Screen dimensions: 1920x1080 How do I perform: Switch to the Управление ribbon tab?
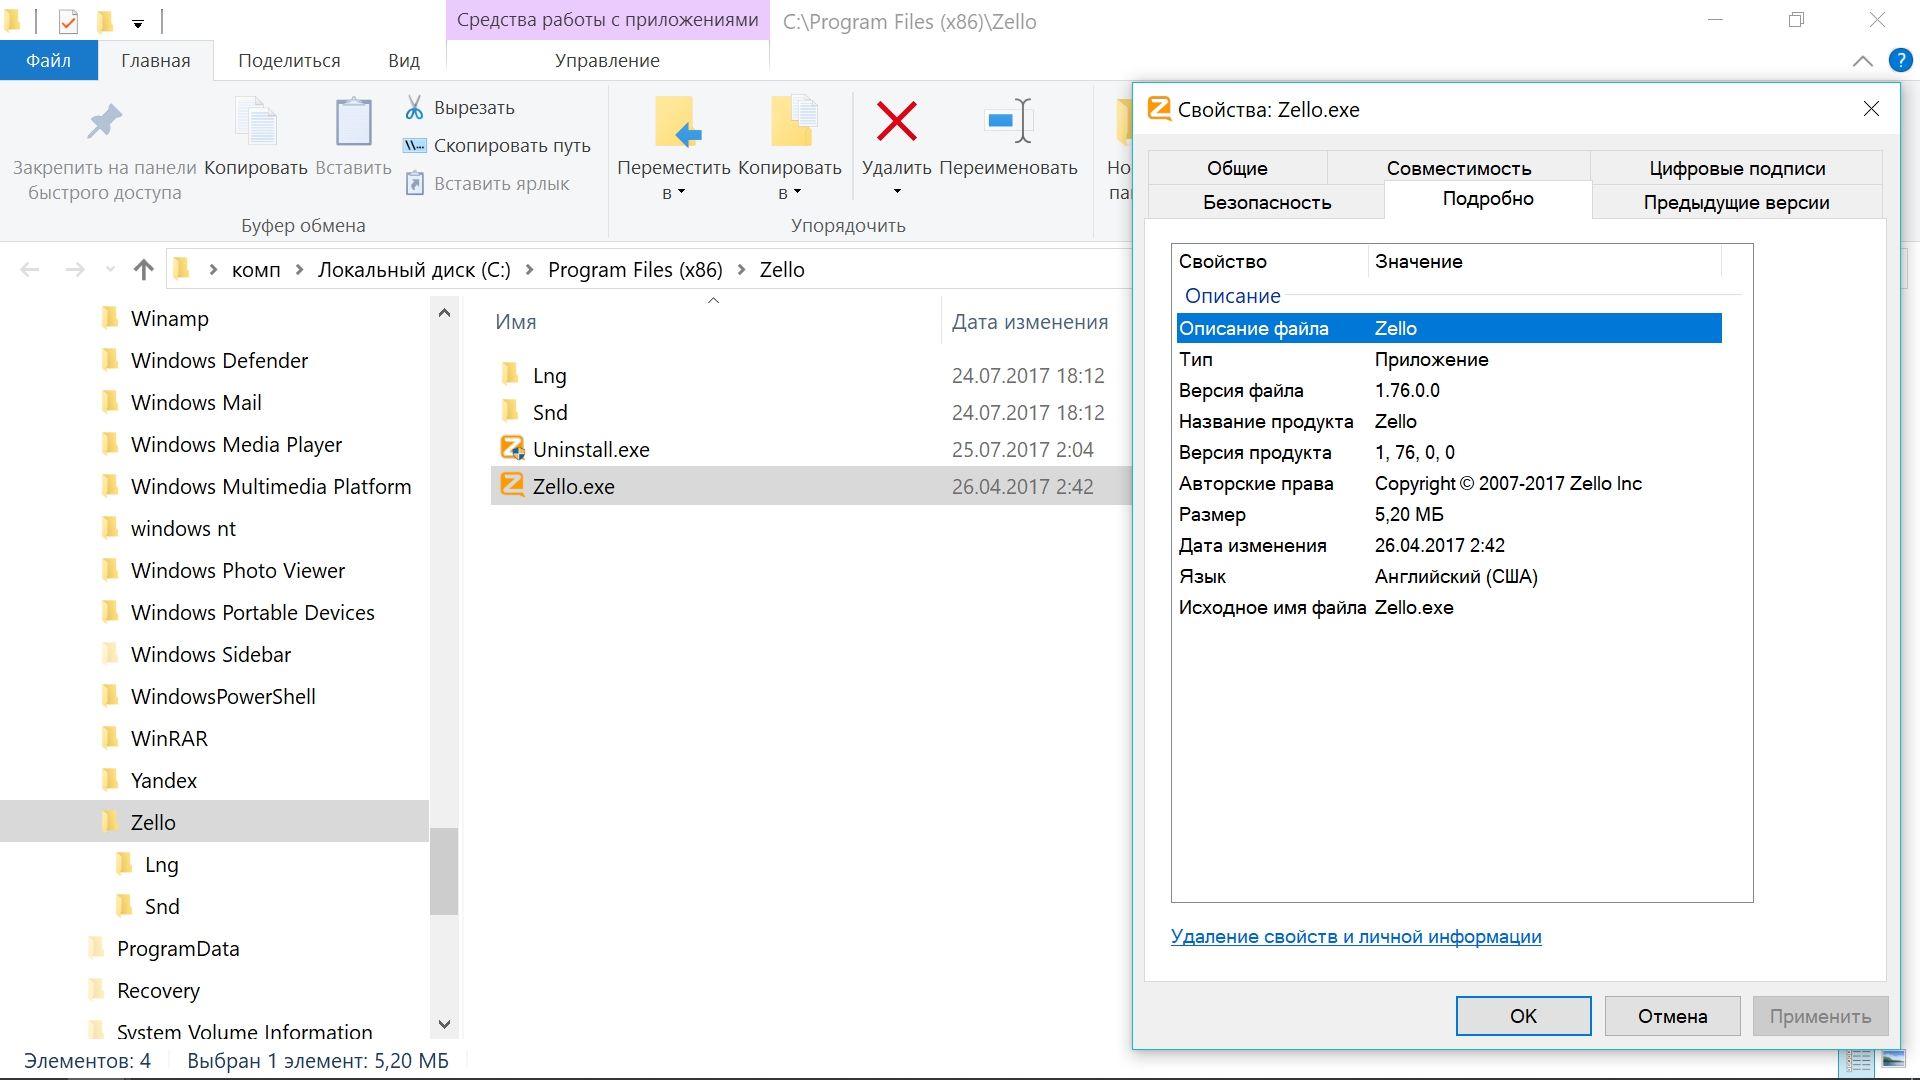point(607,61)
